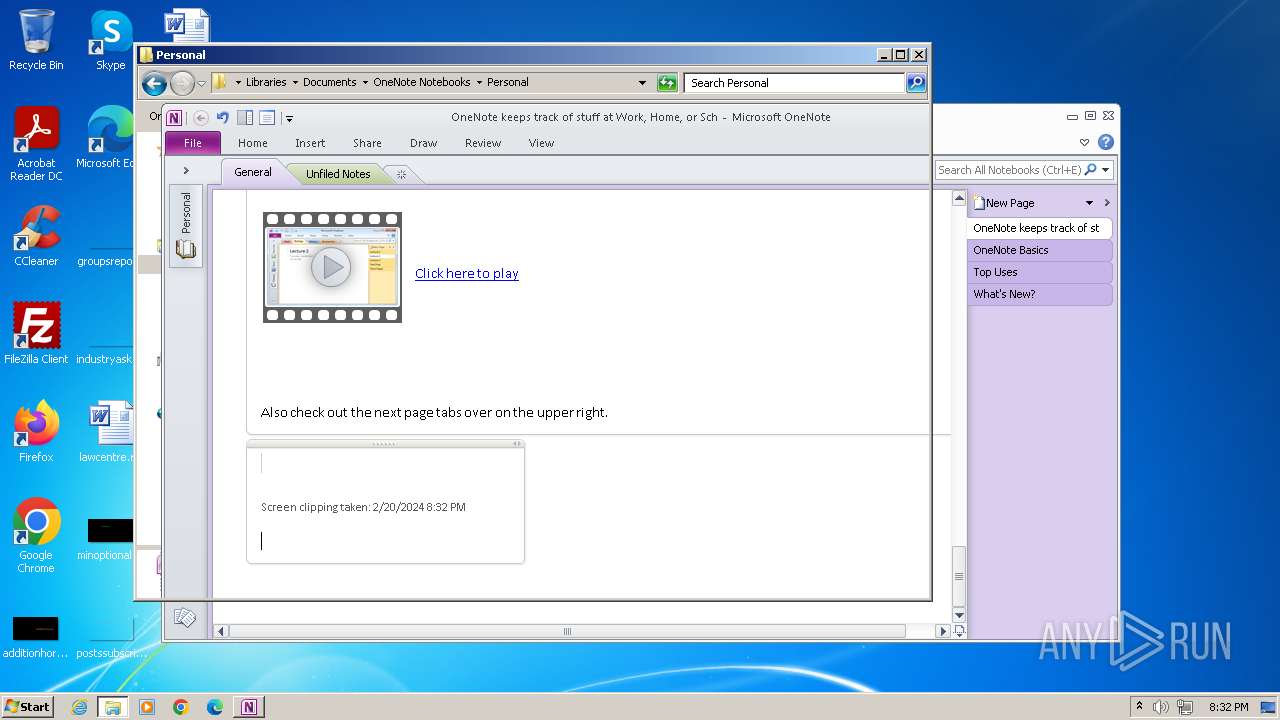Image resolution: width=1280 pixels, height=720 pixels.
Task: Click the 'Also check out the next page tabs' text
Action: pos(434,412)
